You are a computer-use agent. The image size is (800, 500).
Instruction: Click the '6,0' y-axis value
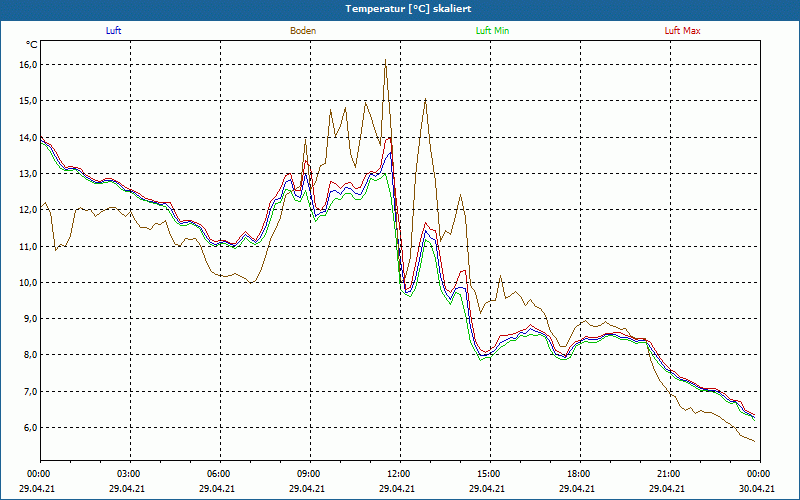point(30,428)
